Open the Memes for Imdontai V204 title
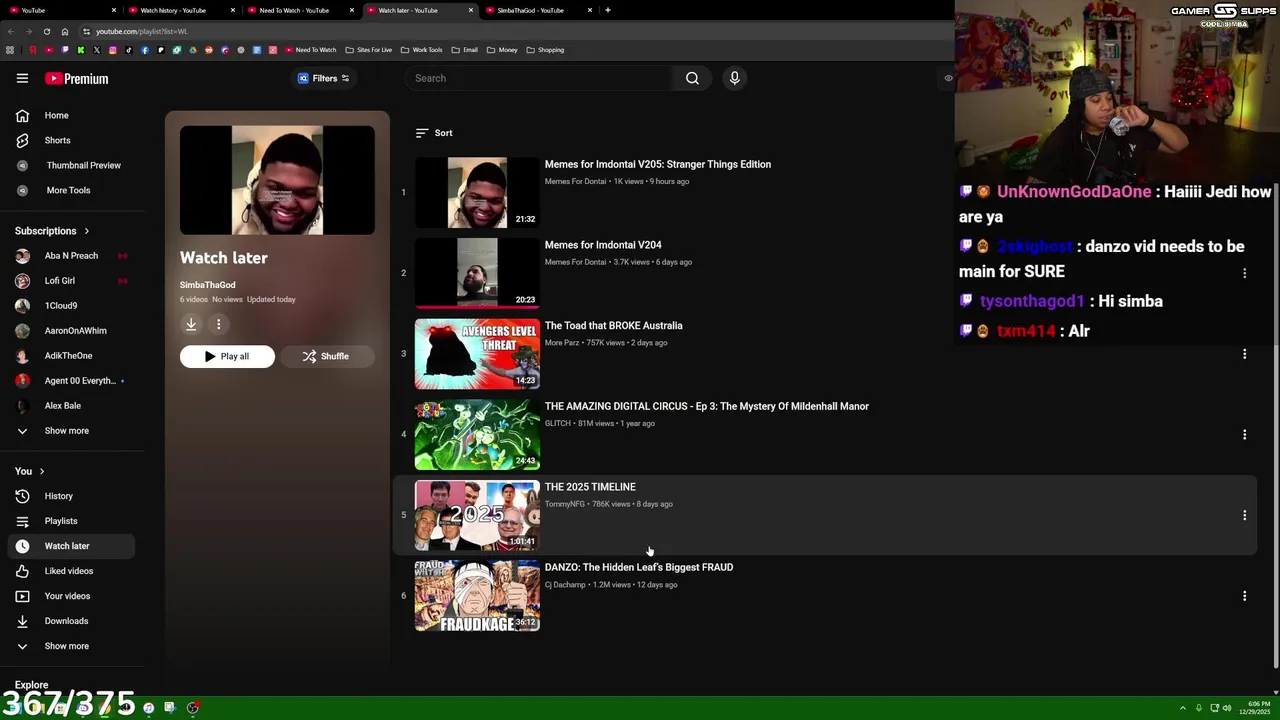The image size is (1280, 720). pos(603,245)
